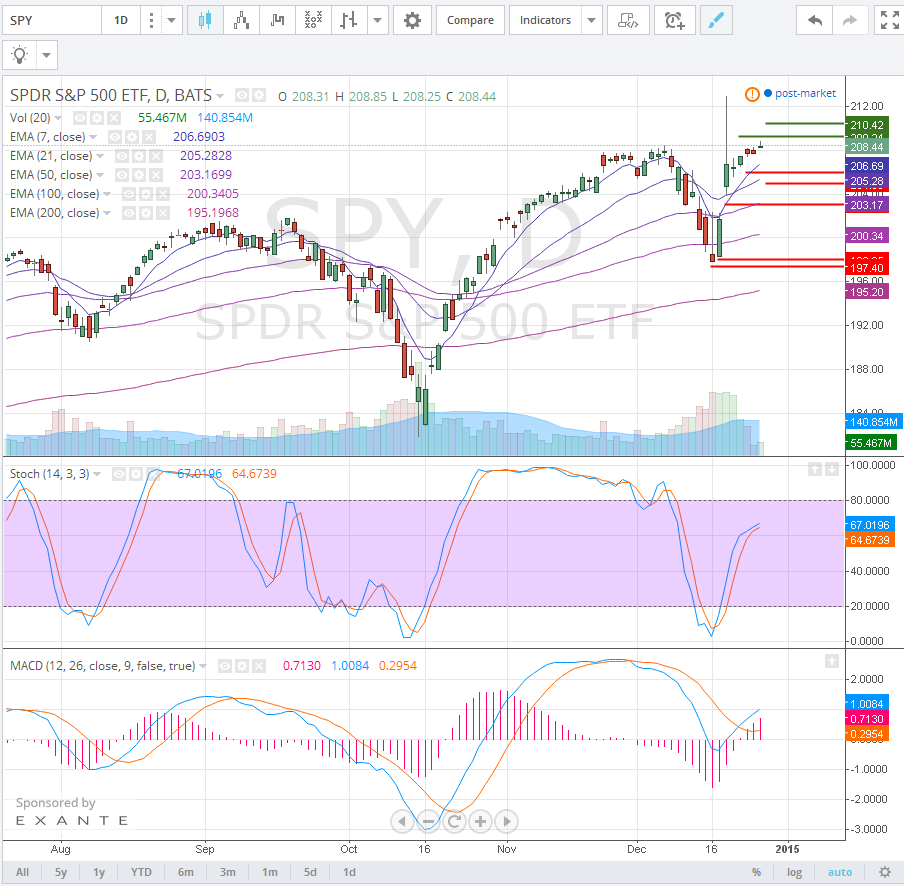Image resolution: width=904 pixels, height=886 pixels.
Task: Hide the EMA (7, close) line
Action: point(114,137)
